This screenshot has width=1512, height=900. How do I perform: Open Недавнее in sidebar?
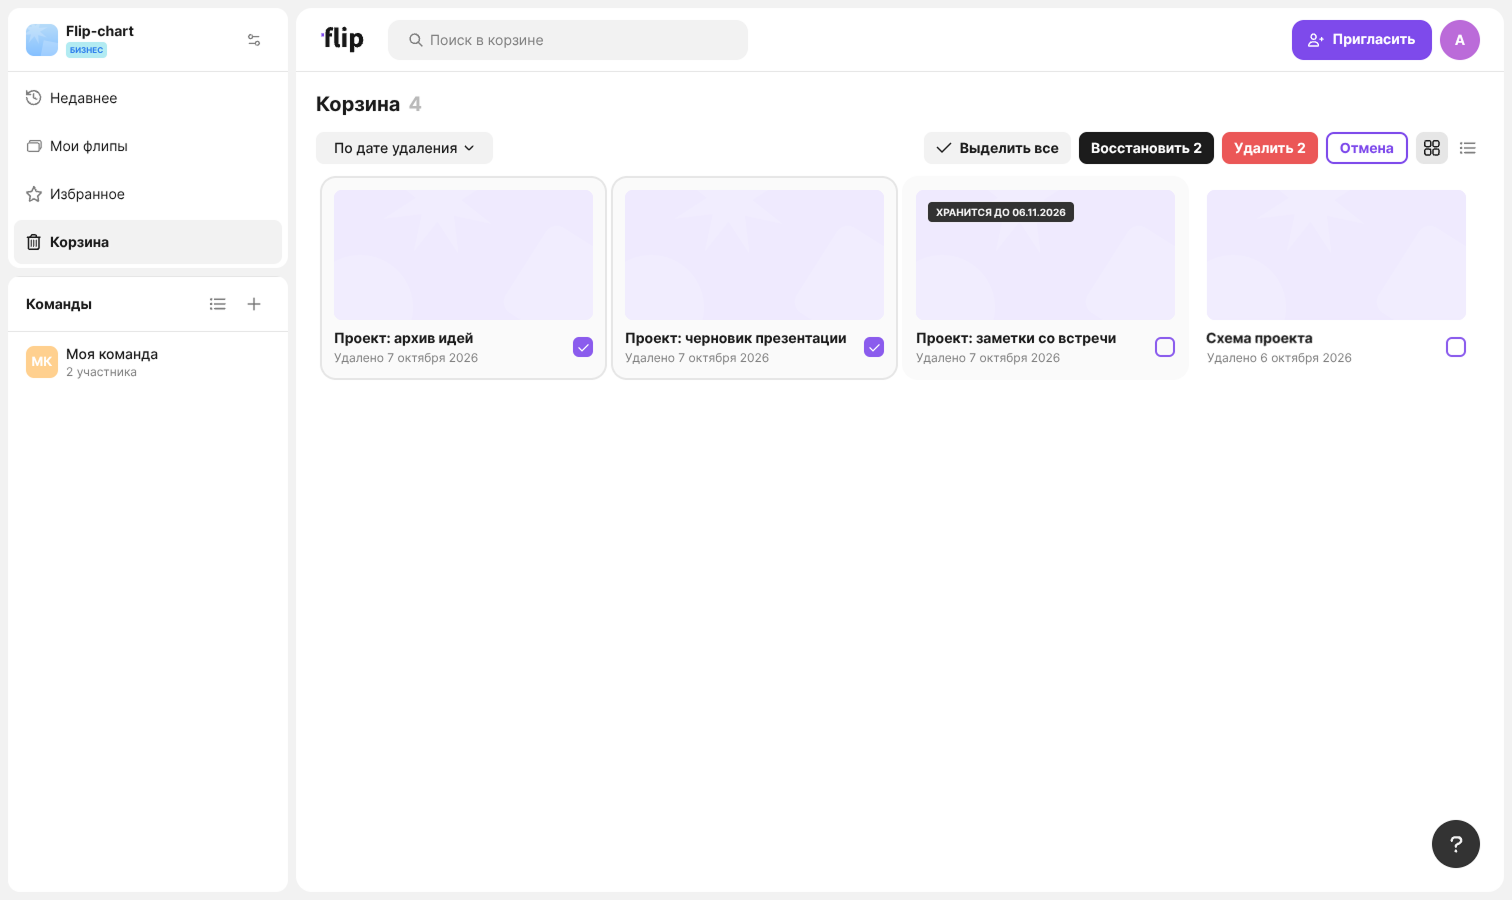(148, 98)
